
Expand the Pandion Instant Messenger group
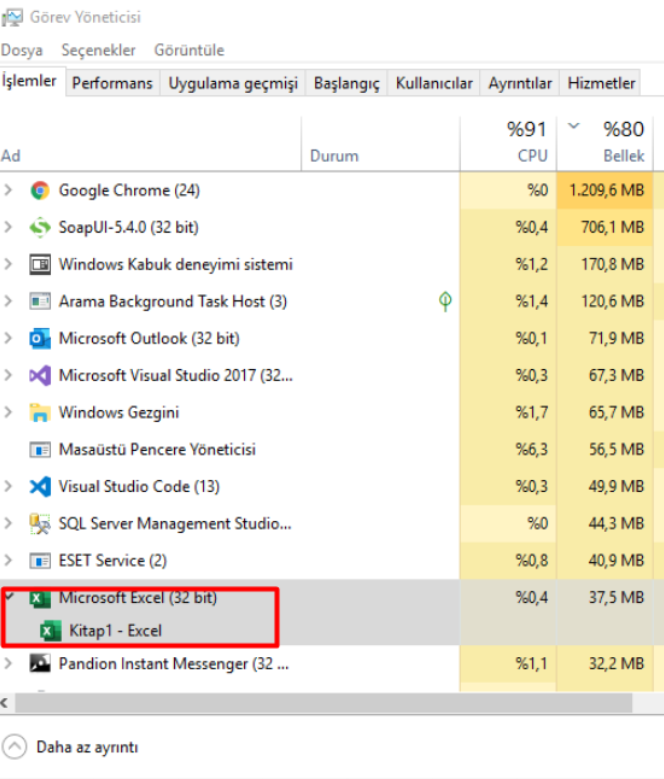(8, 663)
